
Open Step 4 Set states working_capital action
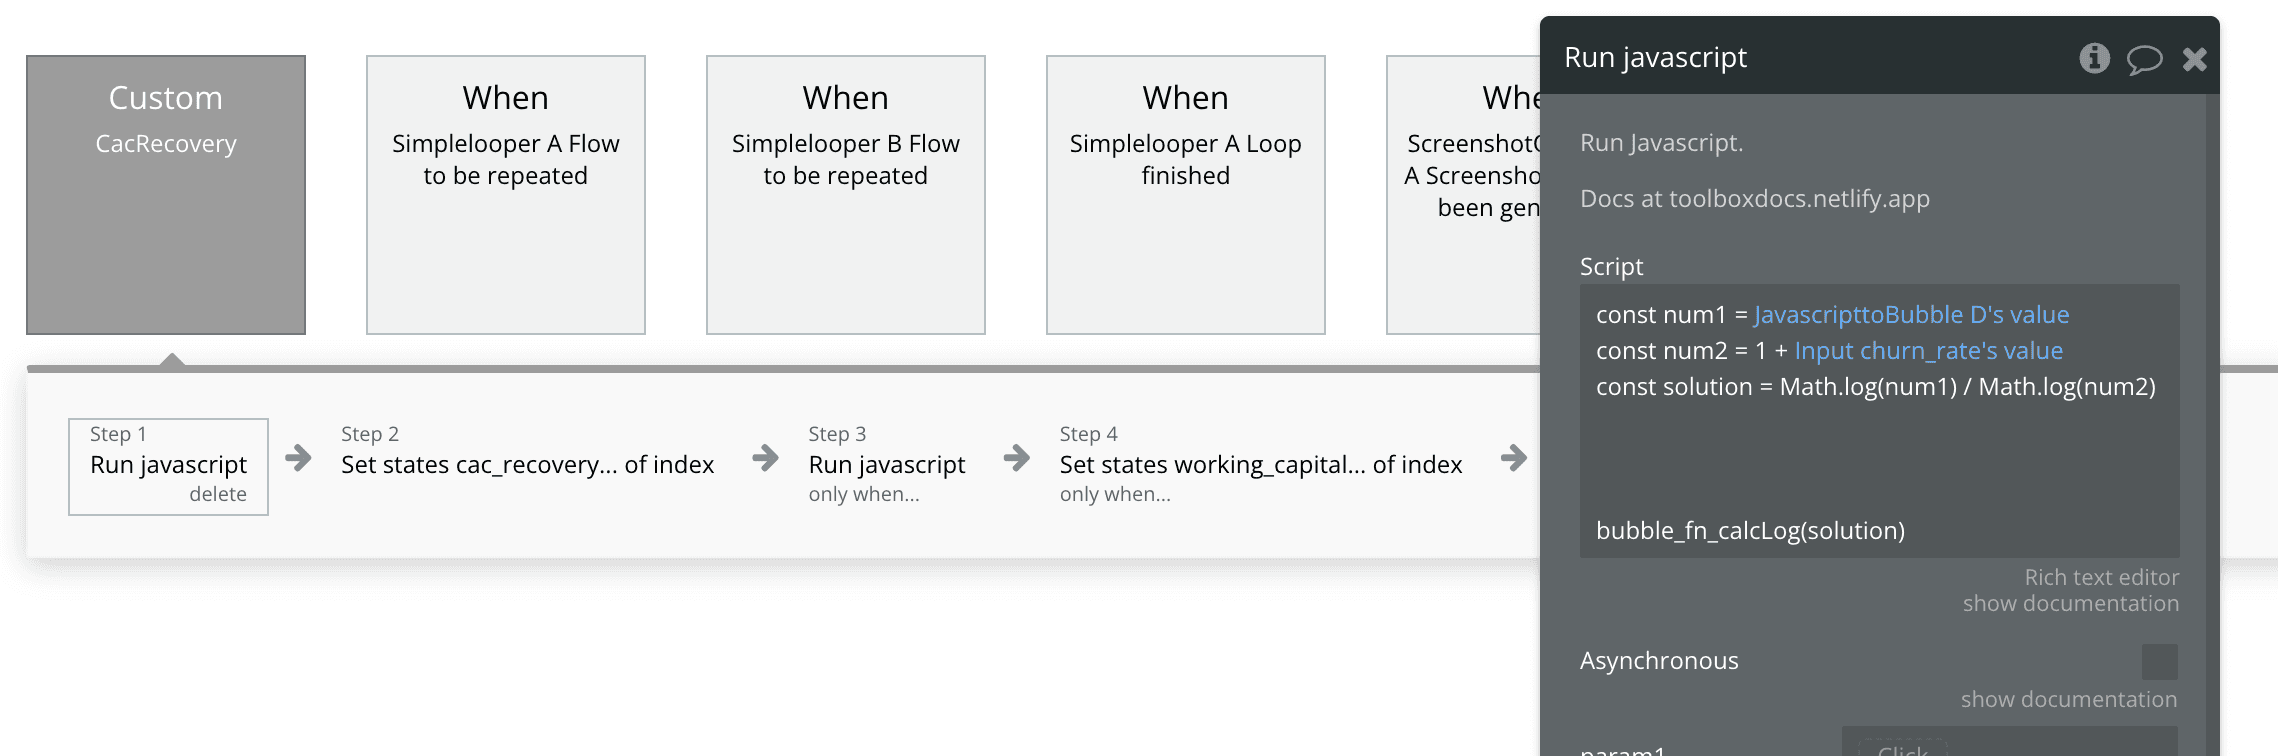click(1260, 464)
